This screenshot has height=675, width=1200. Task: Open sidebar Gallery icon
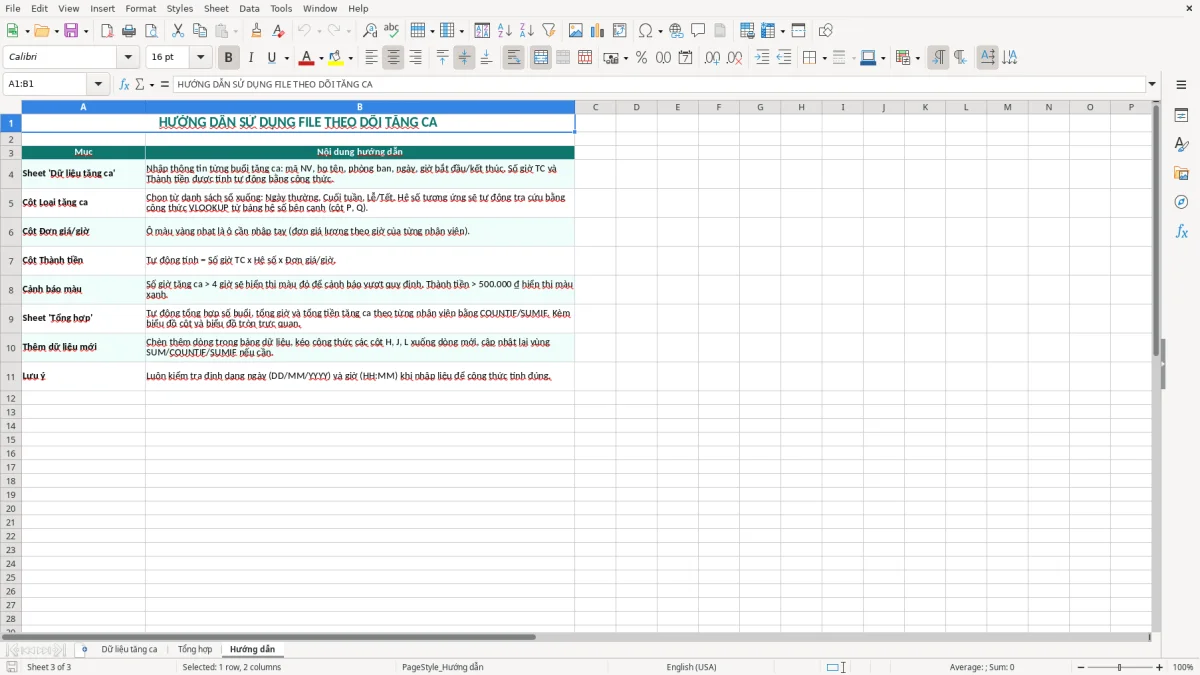pyautogui.click(x=1181, y=173)
